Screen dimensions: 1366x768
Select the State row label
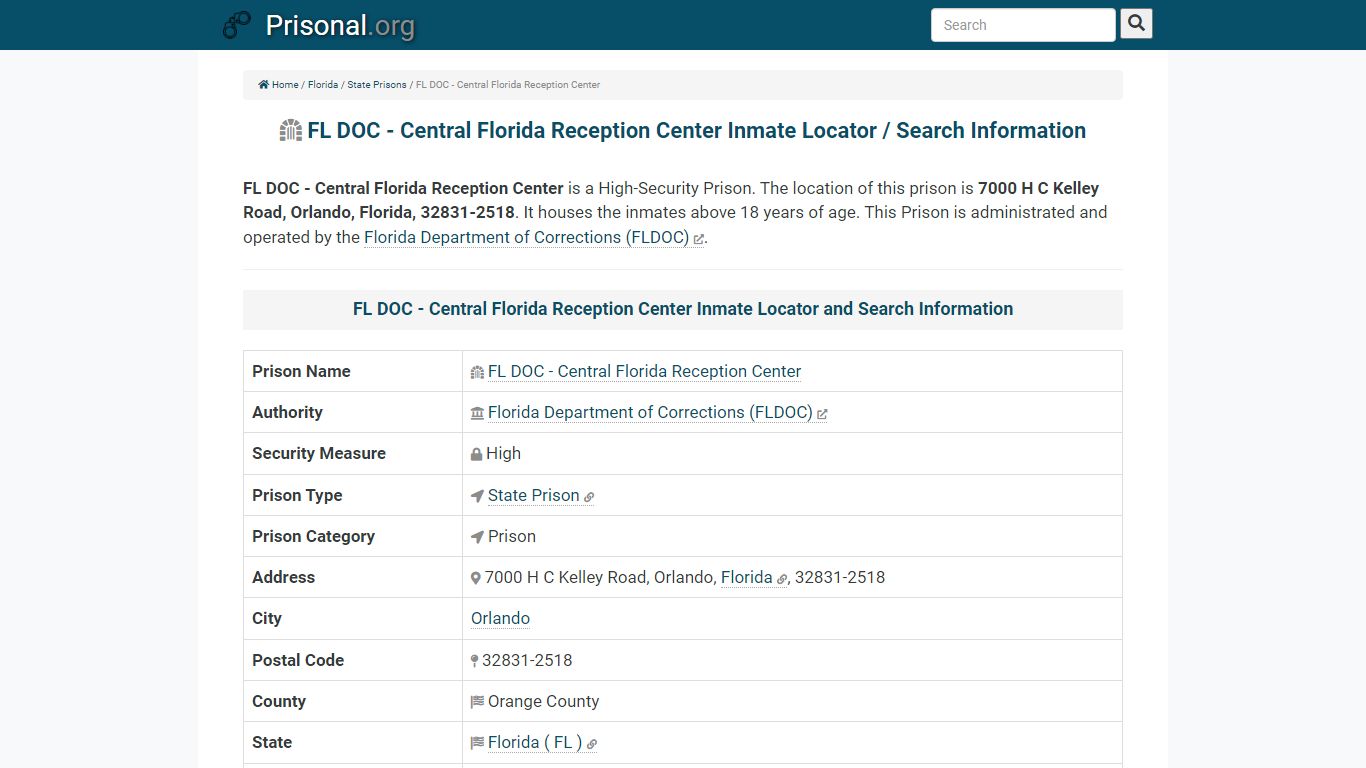[272, 742]
